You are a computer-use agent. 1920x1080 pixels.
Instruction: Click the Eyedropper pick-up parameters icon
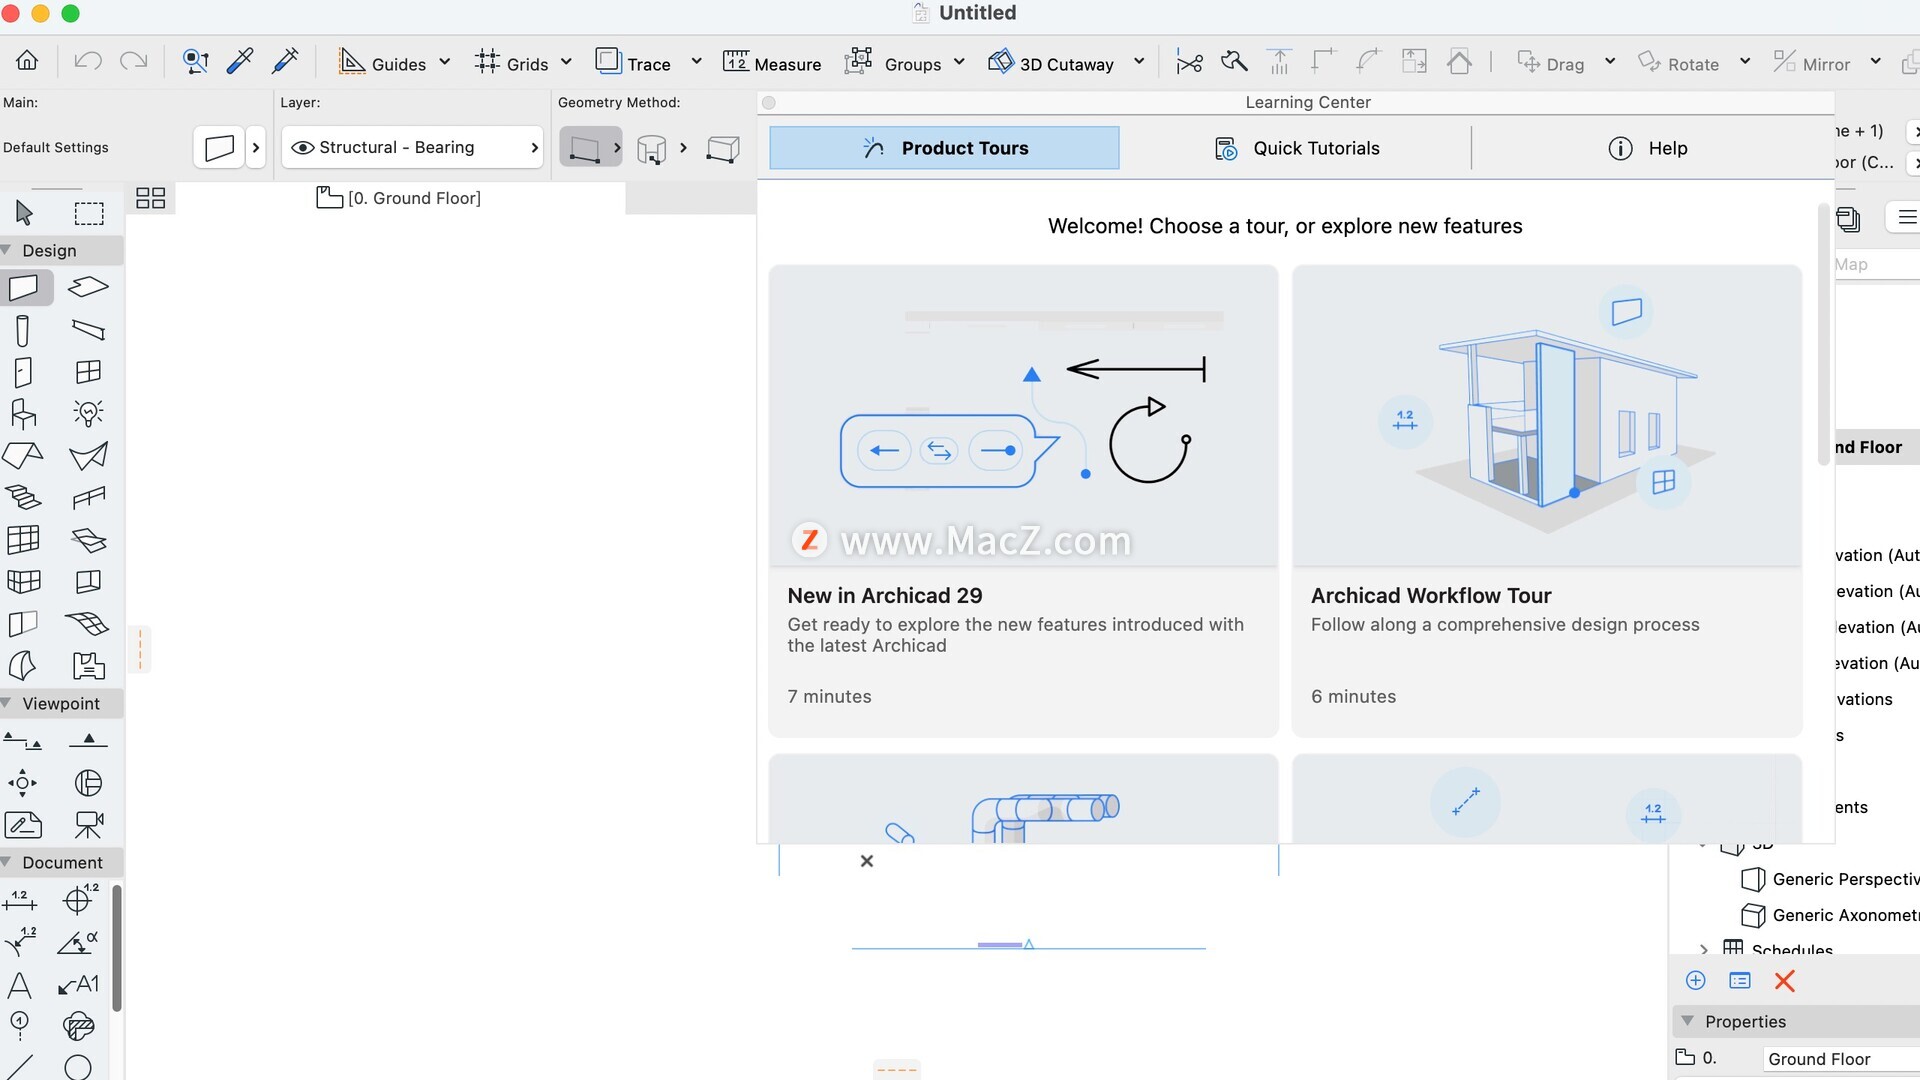[240, 62]
